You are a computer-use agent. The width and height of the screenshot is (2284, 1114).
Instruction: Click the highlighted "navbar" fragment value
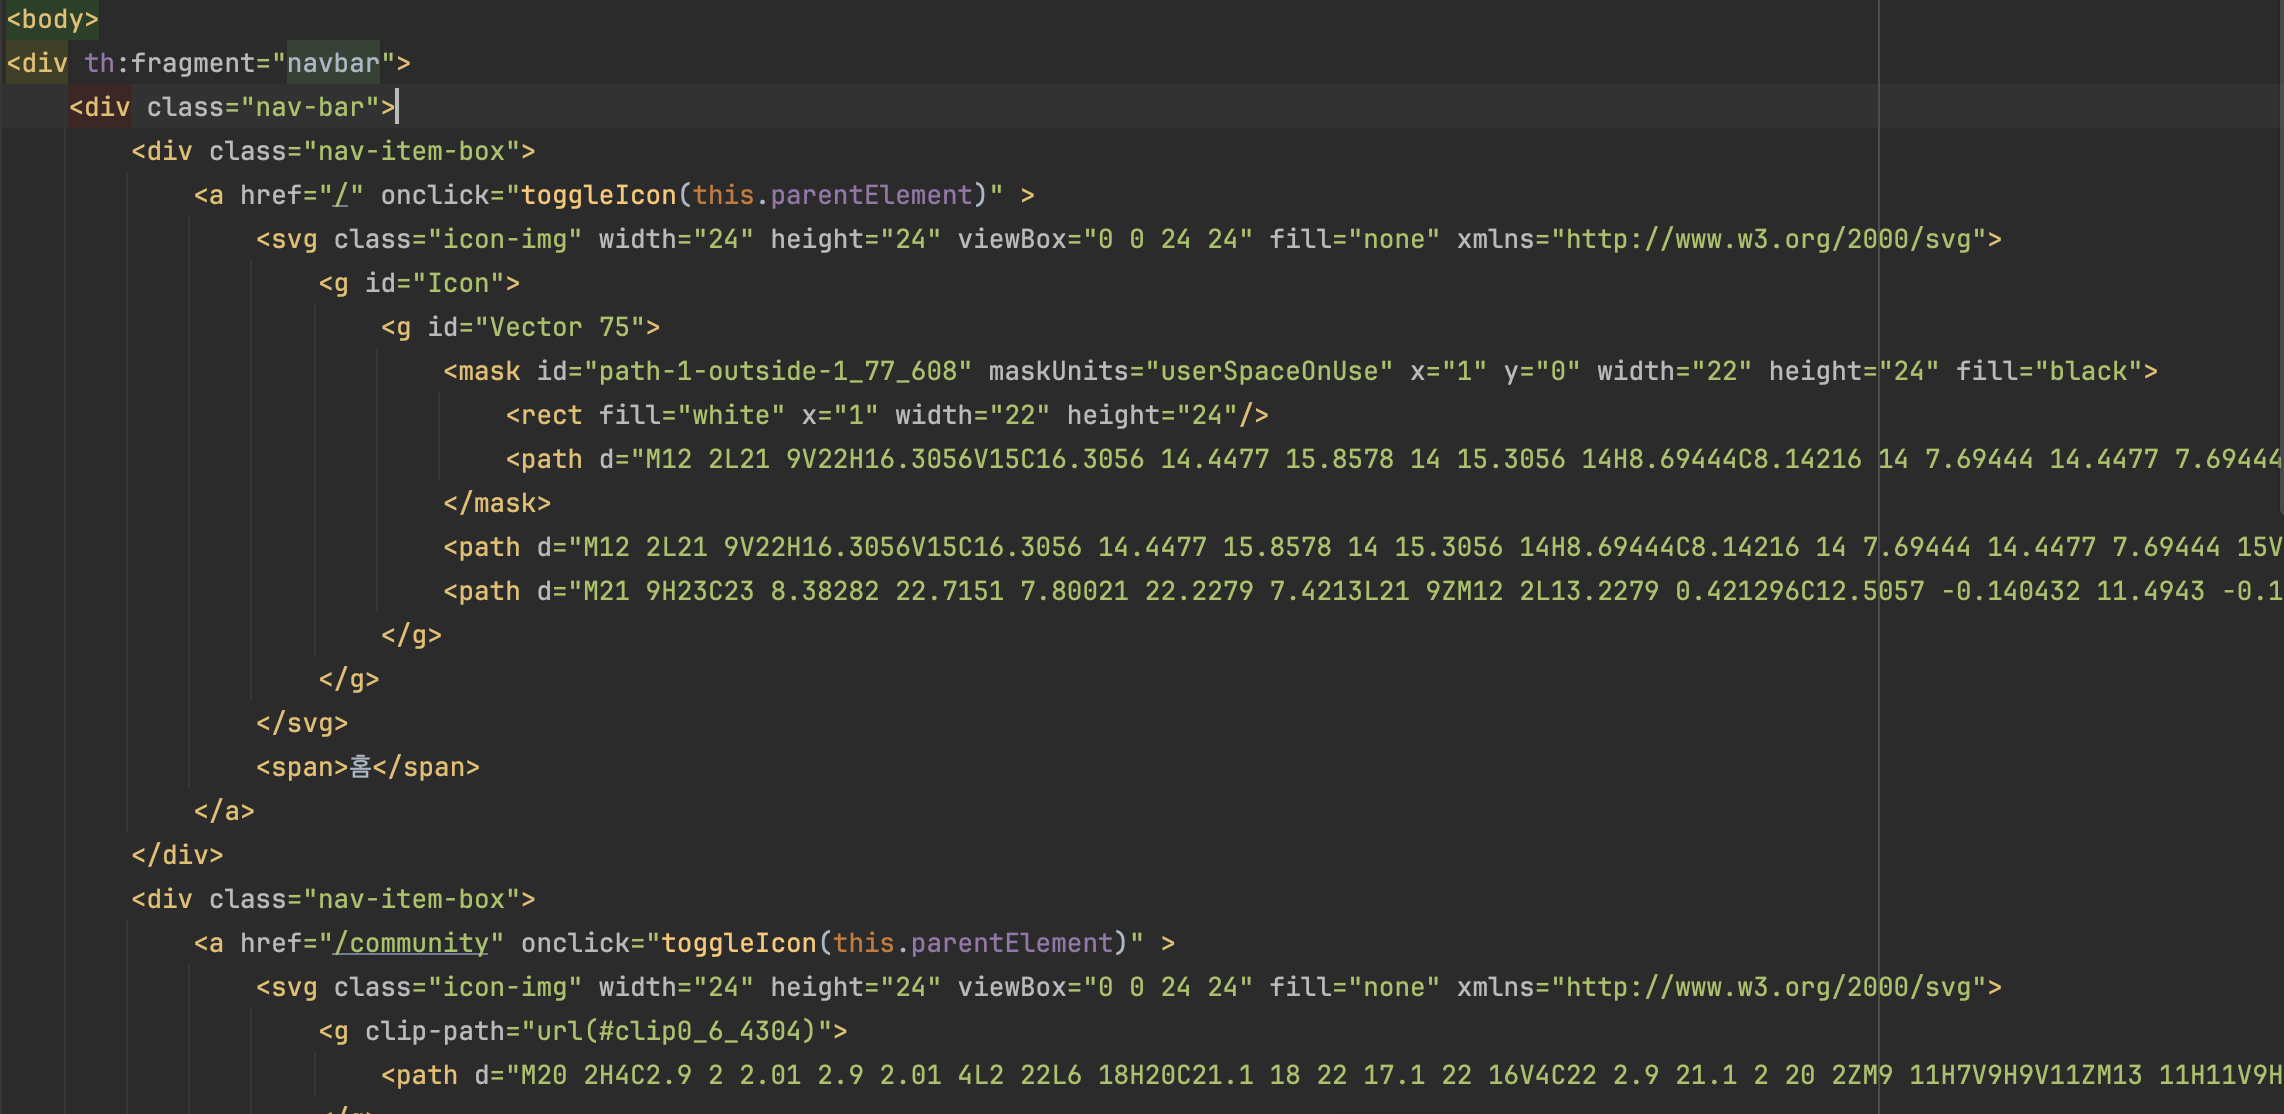pos(332,63)
